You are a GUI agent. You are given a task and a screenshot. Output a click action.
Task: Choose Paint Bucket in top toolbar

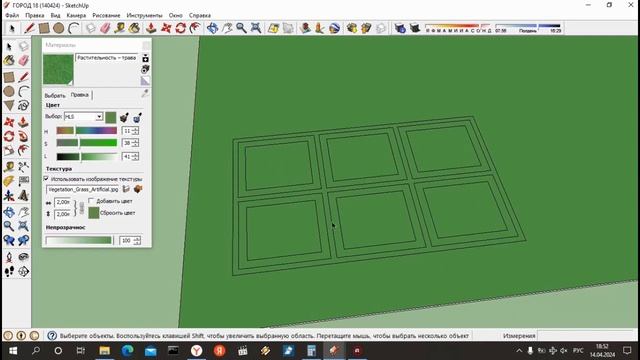tap(134, 28)
